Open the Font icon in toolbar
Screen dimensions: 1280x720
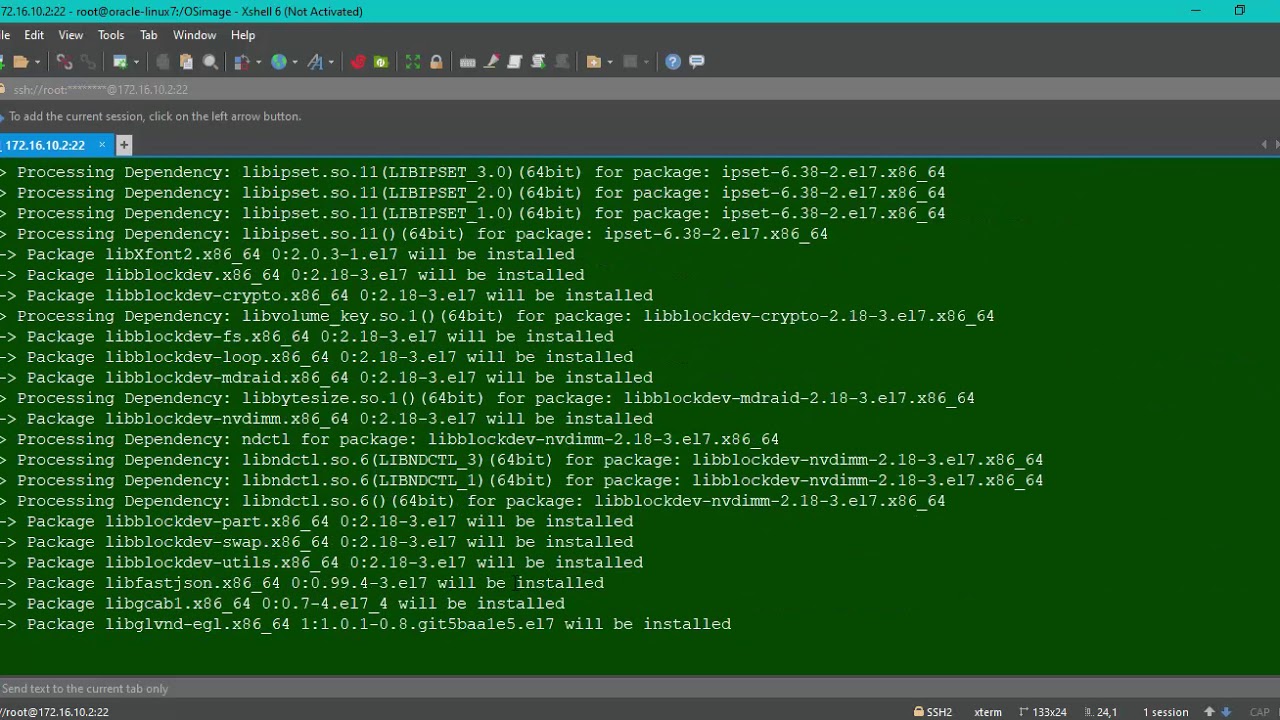coord(316,62)
